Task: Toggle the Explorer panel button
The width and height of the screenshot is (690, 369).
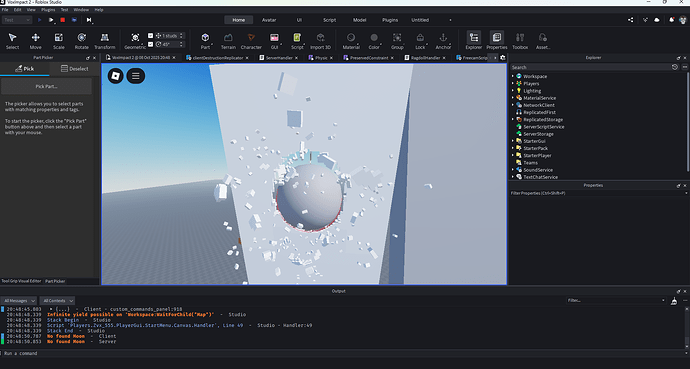Action: coord(473,41)
